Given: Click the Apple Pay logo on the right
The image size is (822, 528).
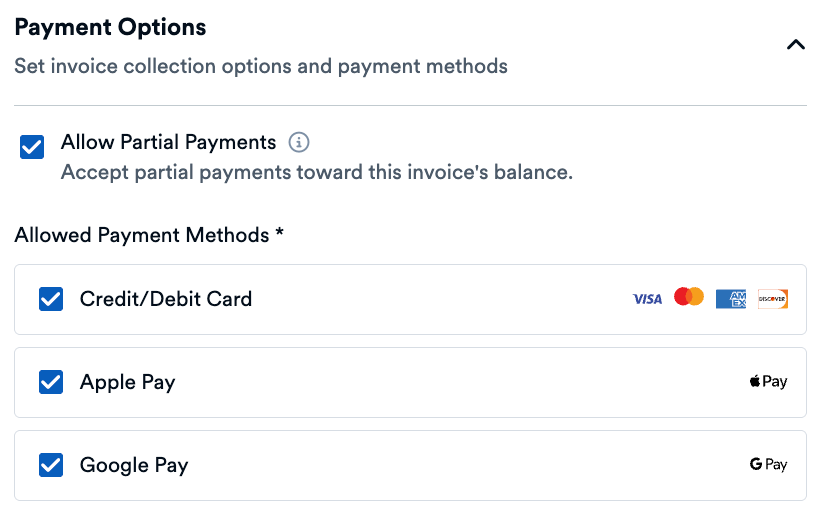Looking at the screenshot, I should click(x=768, y=382).
